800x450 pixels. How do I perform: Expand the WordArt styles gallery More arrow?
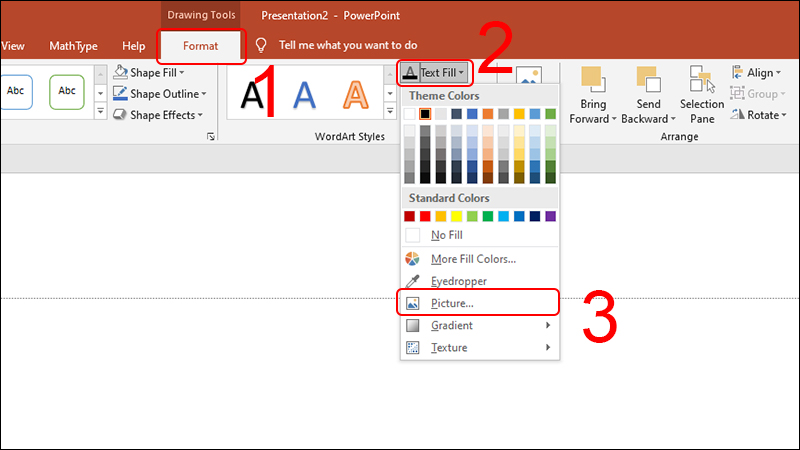point(390,111)
